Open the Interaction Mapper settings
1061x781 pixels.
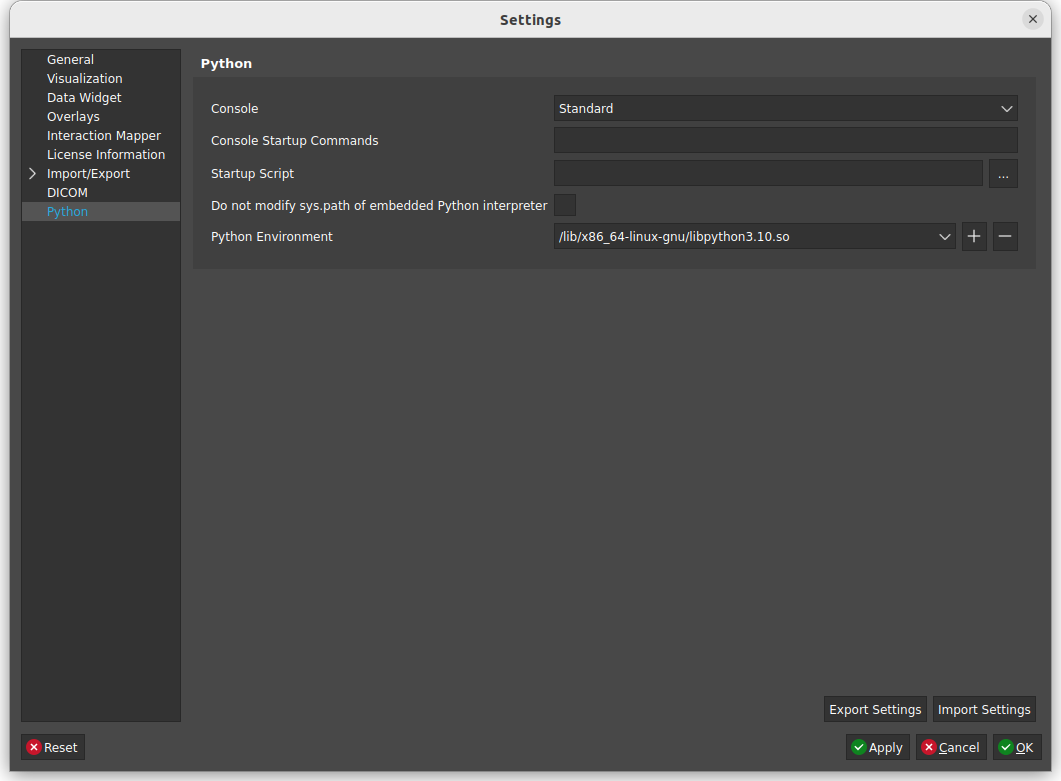(x=104, y=135)
